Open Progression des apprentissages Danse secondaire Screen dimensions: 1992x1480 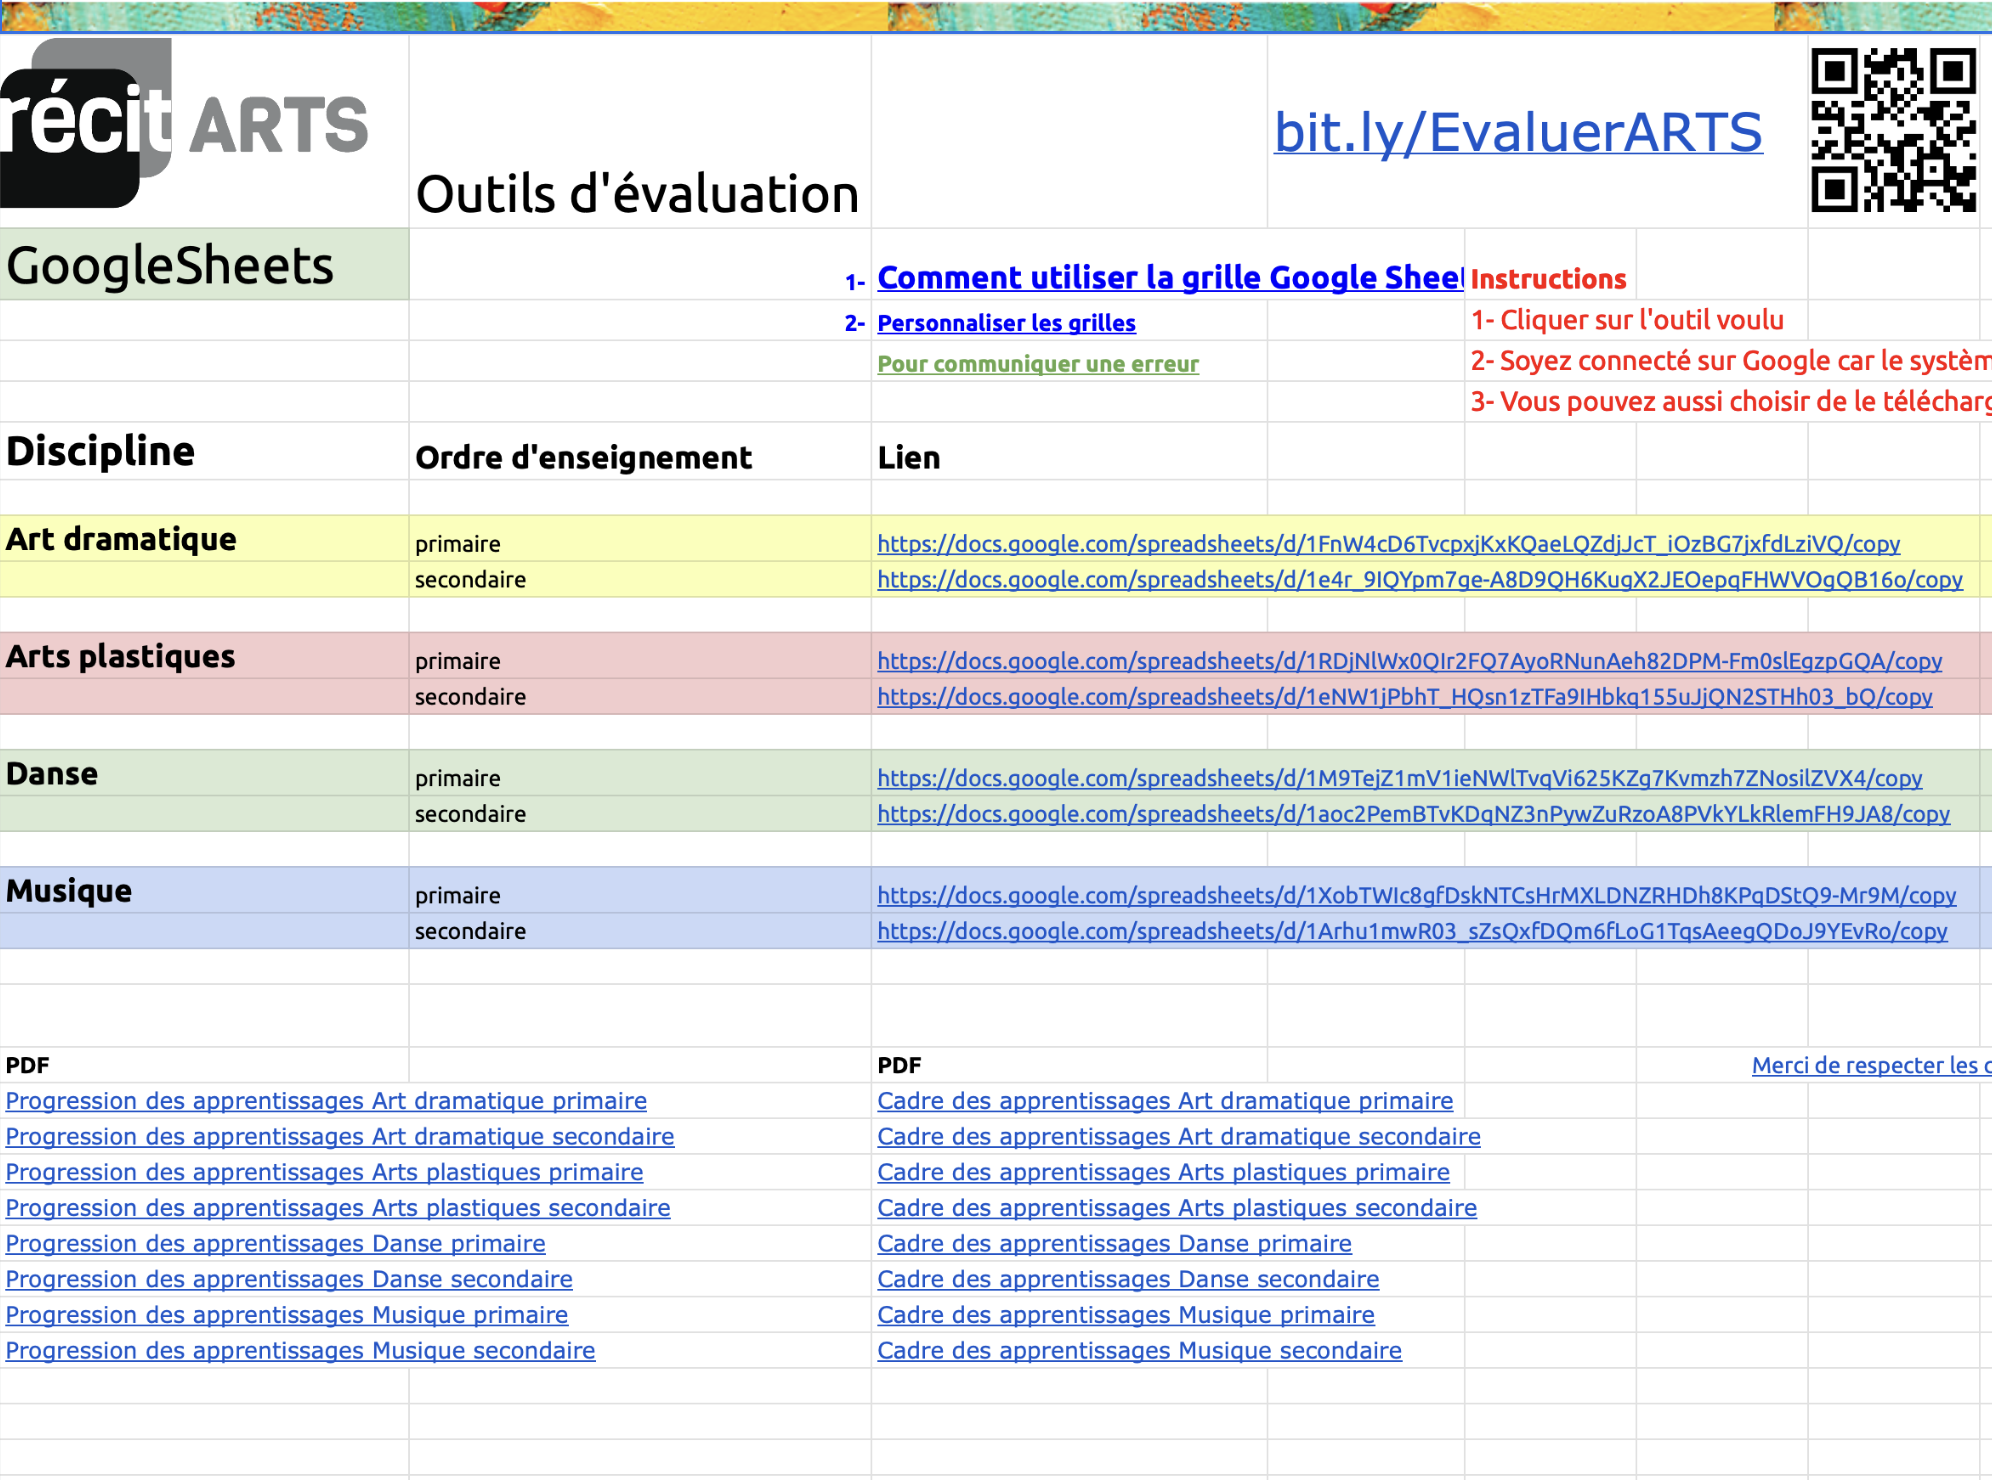(x=289, y=1279)
